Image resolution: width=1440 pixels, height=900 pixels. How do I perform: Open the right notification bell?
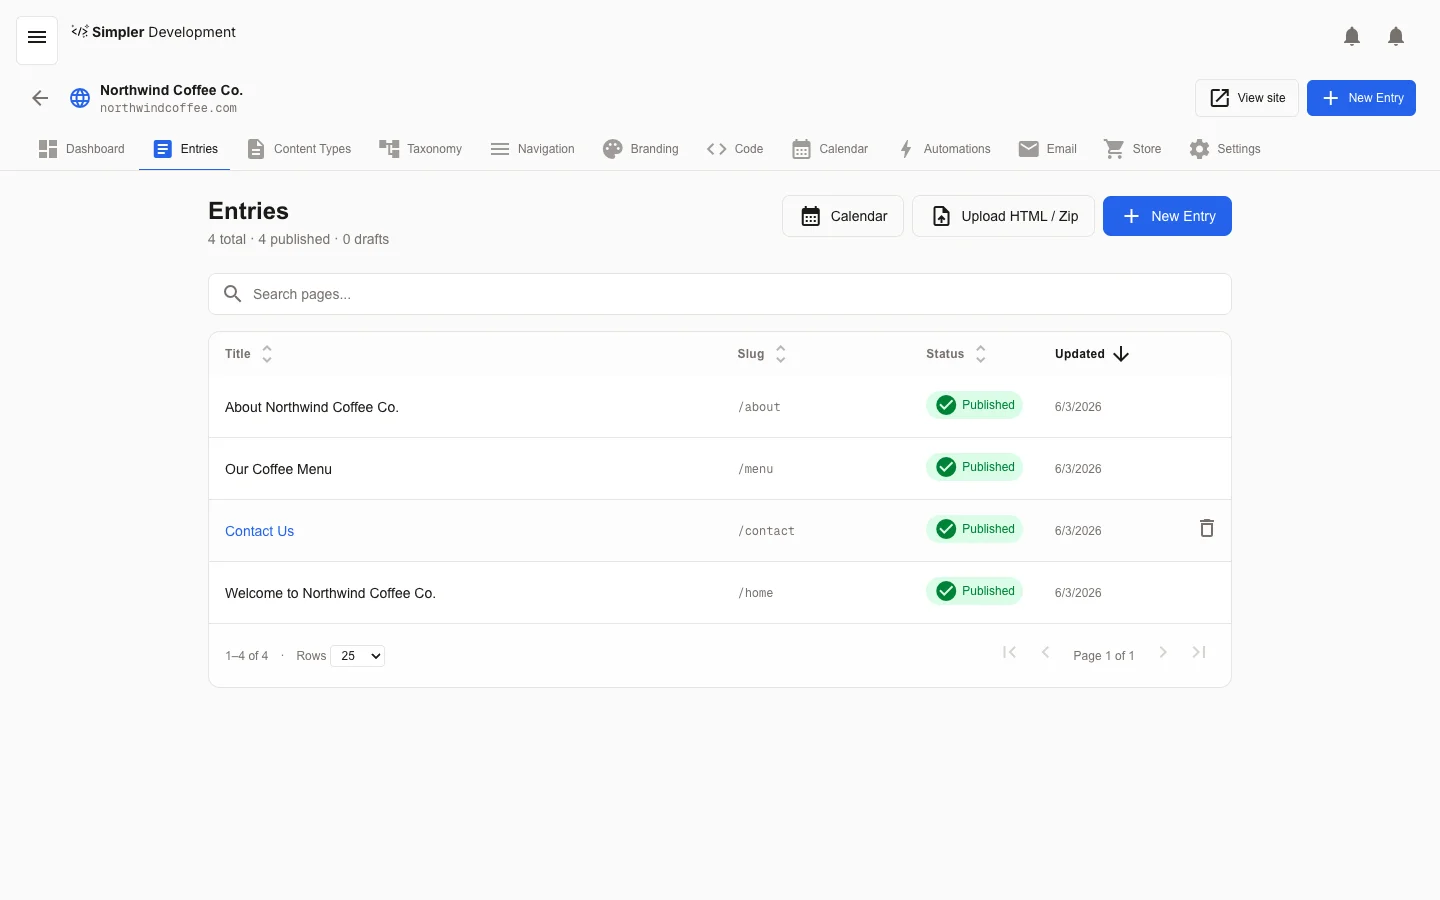coord(1396,37)
